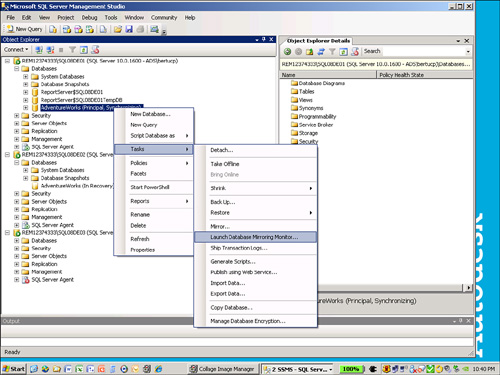Image resolution: width=500 pixels, height=375 pixels.
Task: Choose New Query in context menu
Action: (x=154, y=125)
